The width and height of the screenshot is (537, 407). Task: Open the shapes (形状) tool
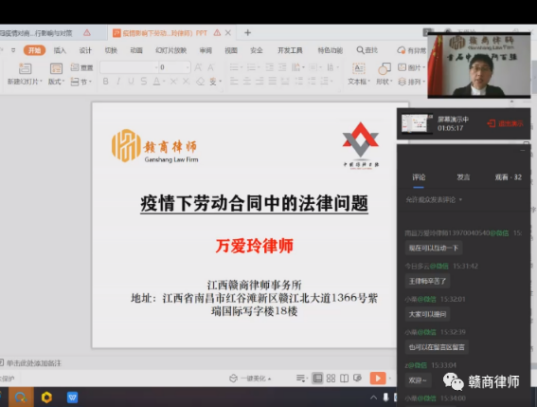click(x=384, y=74)
